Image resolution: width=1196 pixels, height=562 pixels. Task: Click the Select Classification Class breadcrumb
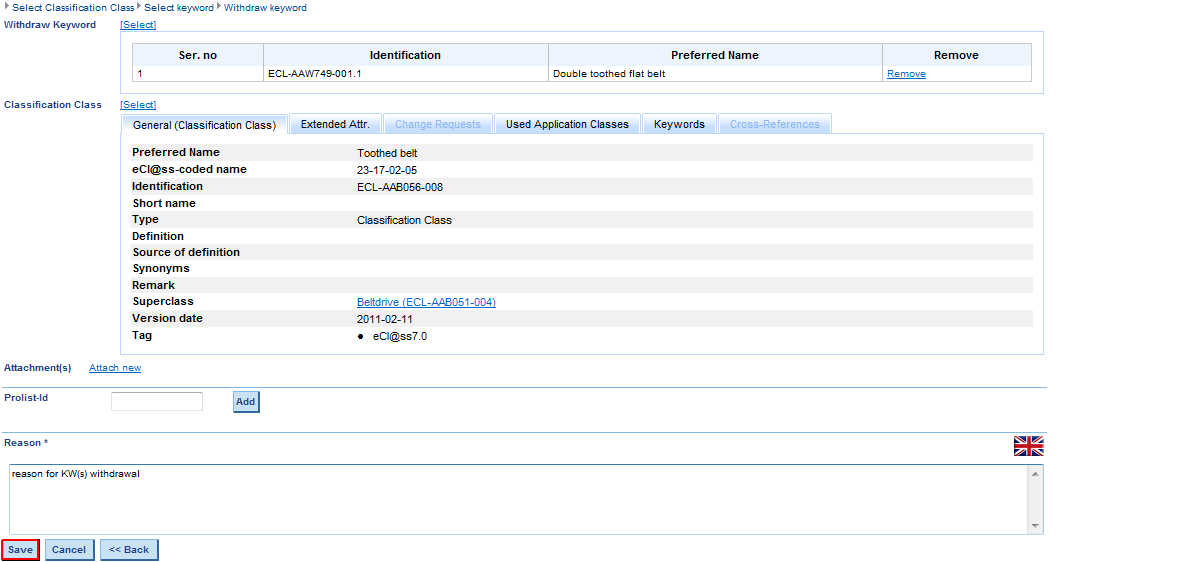pos(73,8)
